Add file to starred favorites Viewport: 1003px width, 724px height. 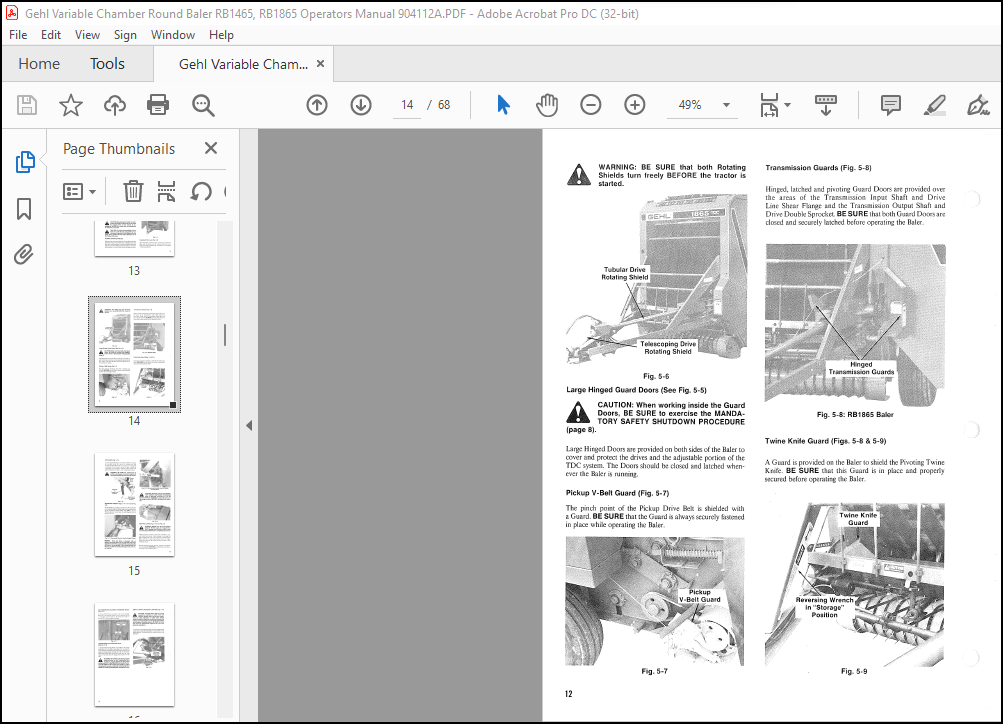coord(71,105)
